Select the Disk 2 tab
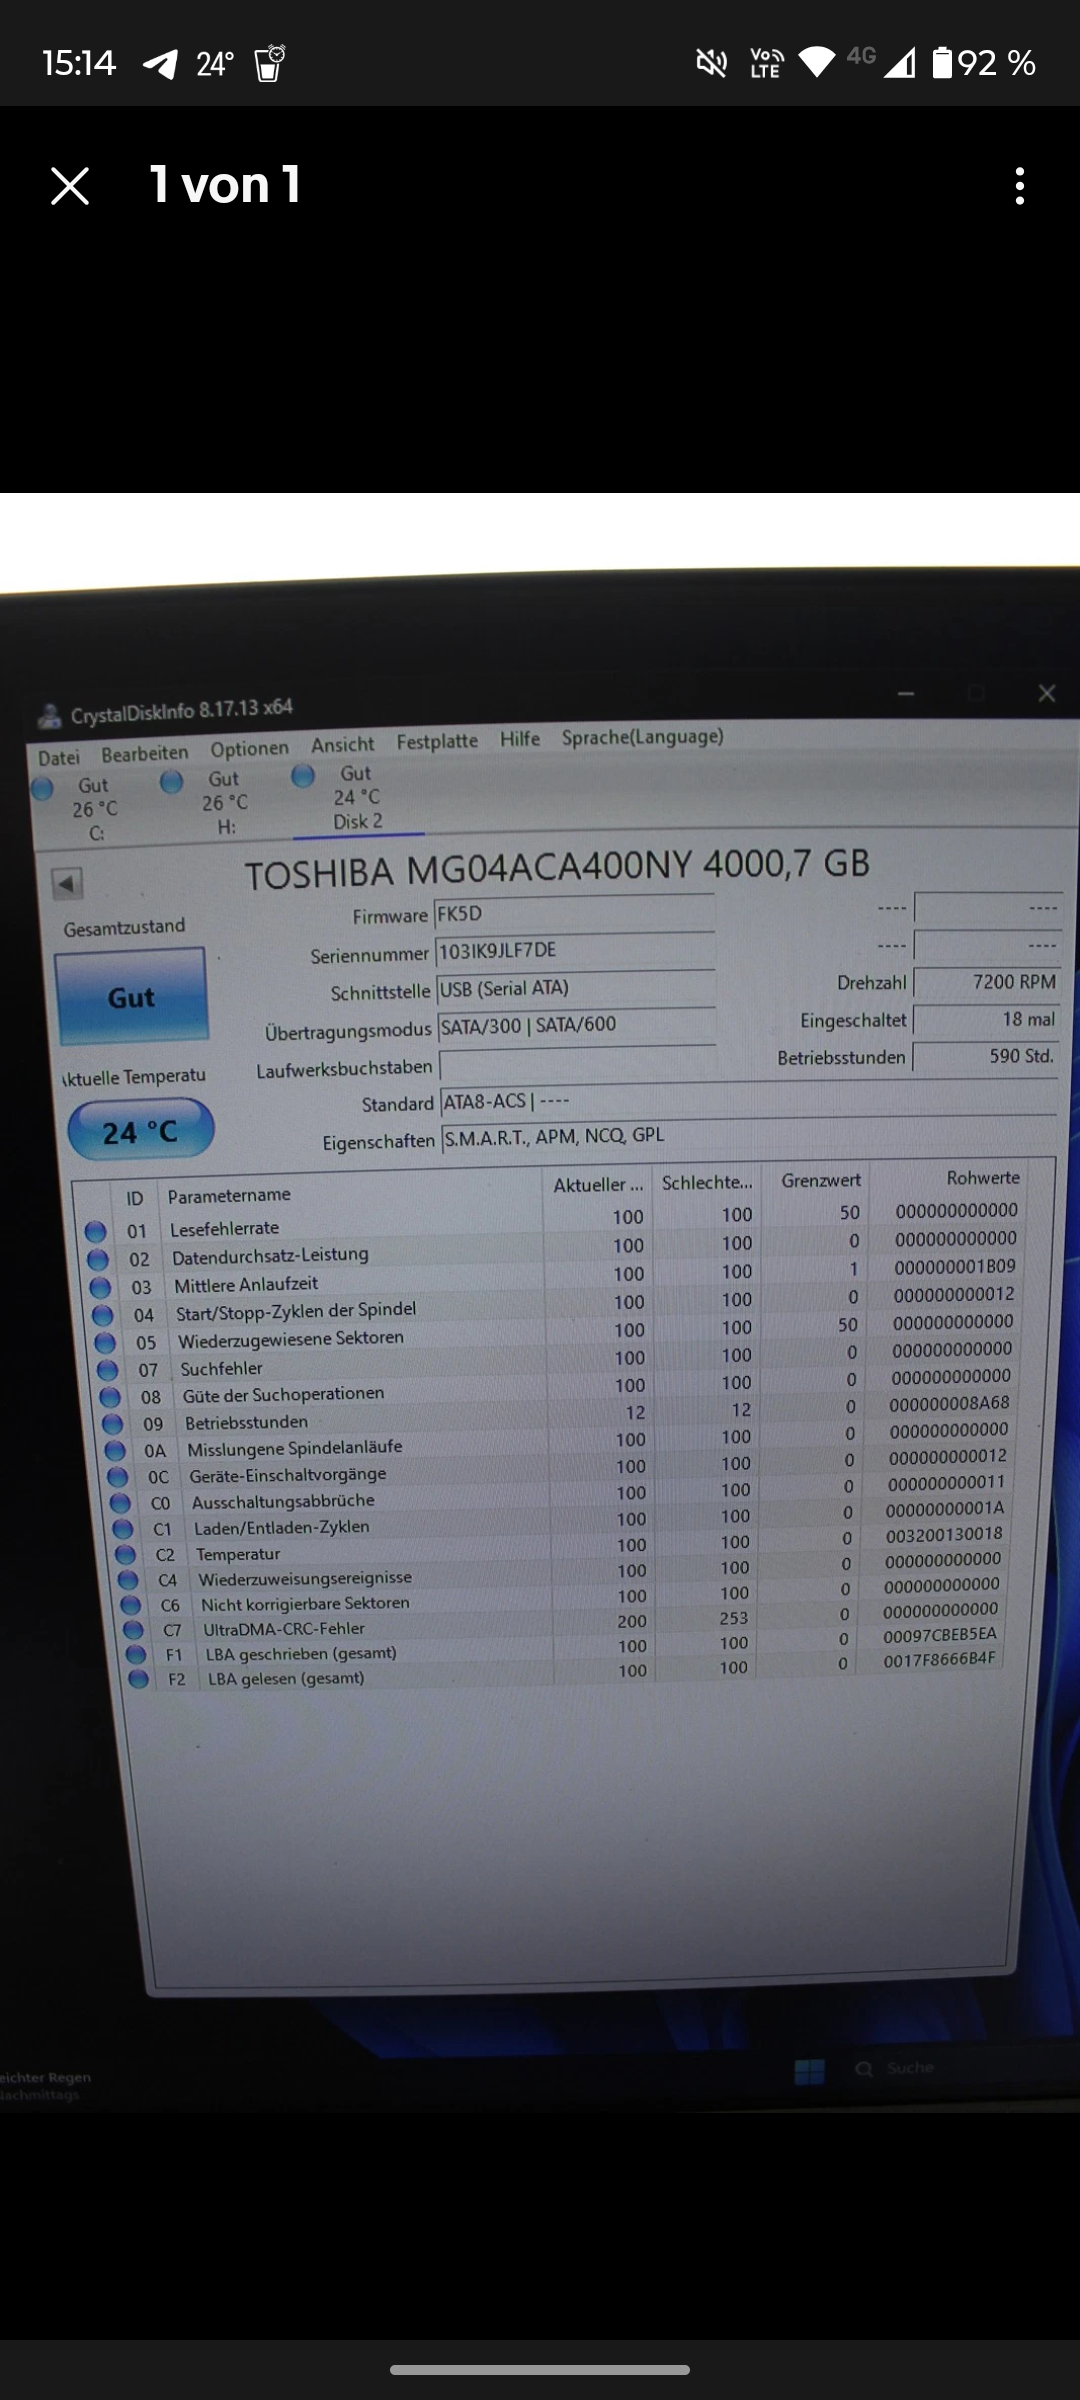This screenshot has width=1080, height=2400. pos(357,798)
